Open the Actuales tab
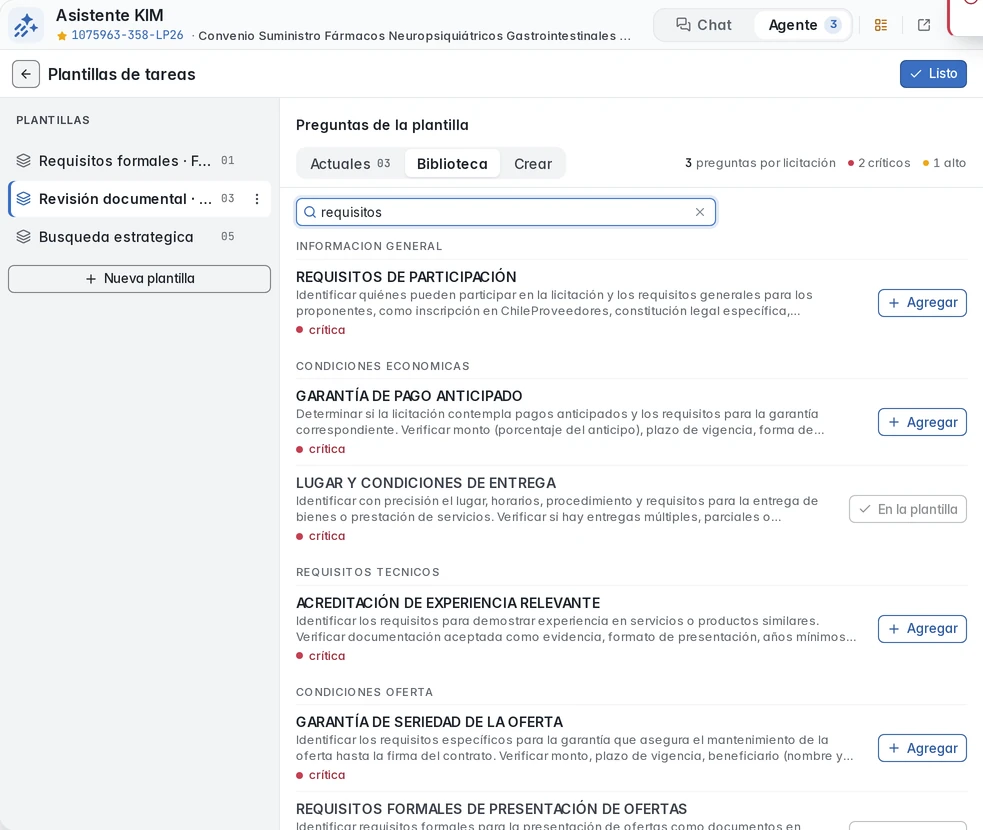983x830 pixels. click(x=350, y=164)
